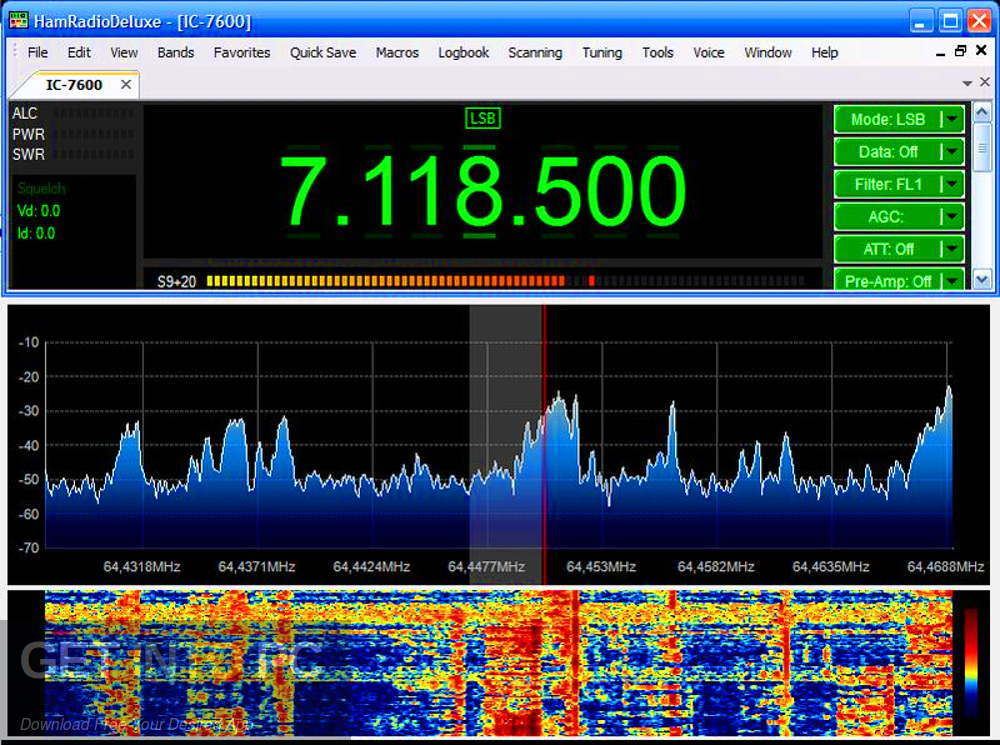Screen dimensions: 1000x745
Task: Close the IC-7600 tab
Action: point(126,84)
